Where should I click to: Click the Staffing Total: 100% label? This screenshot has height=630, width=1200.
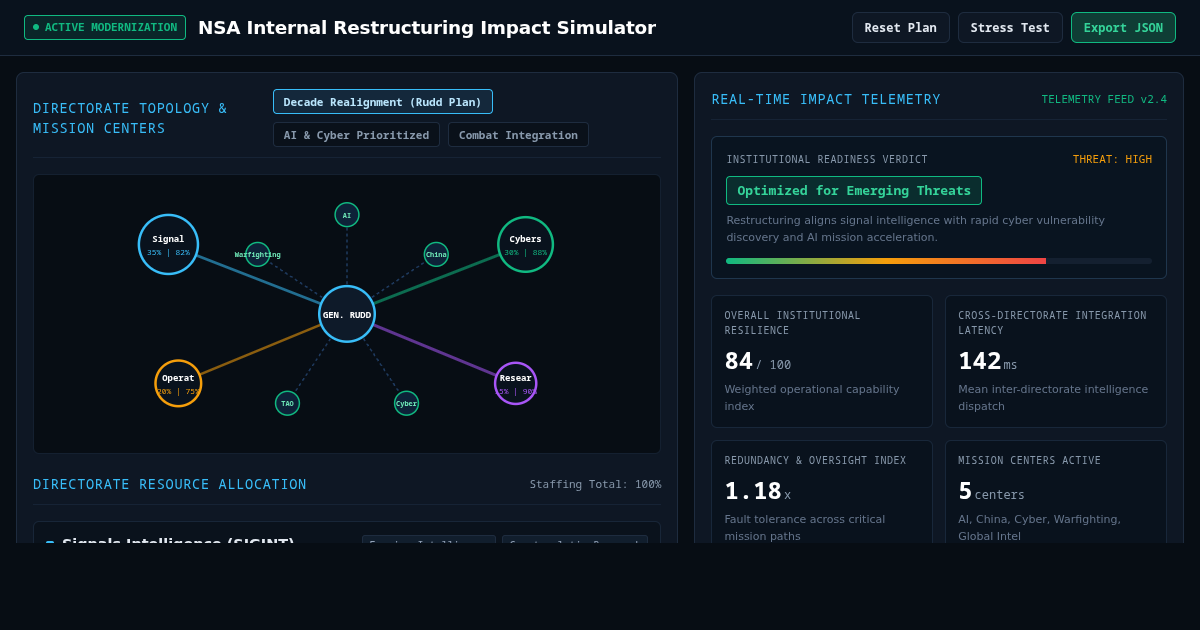[x=595, y=484]
